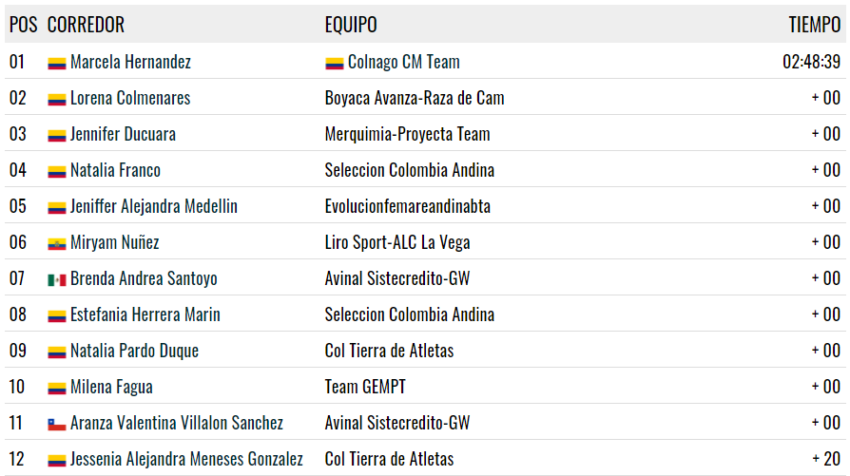The width and height of the screenshot is (850, 476).
Task: Select rider Jeniffer Alejandra Medellin
Action: (154, 206)
